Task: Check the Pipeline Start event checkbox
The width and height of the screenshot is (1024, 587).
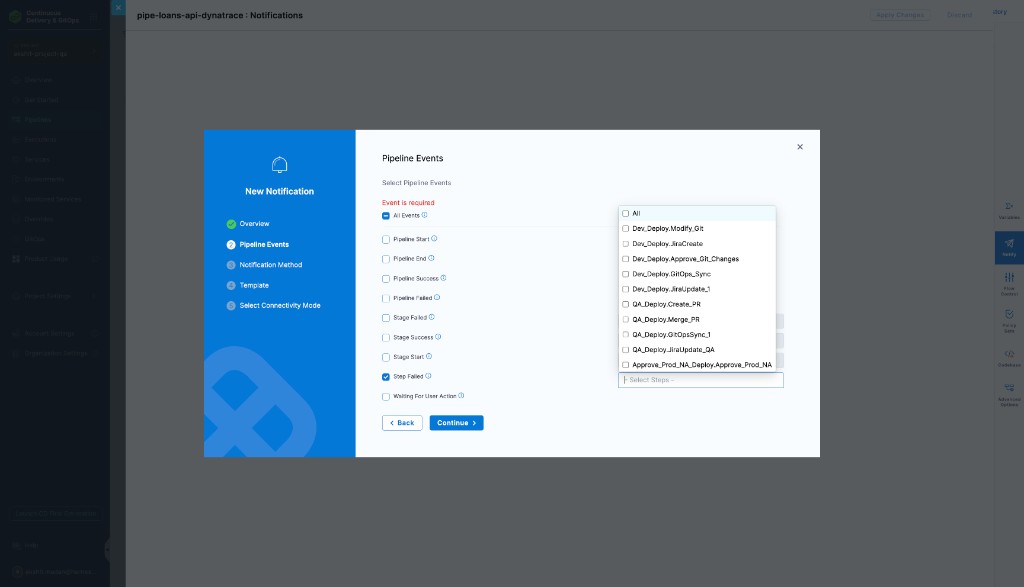Action: click(x=386, y=239)
